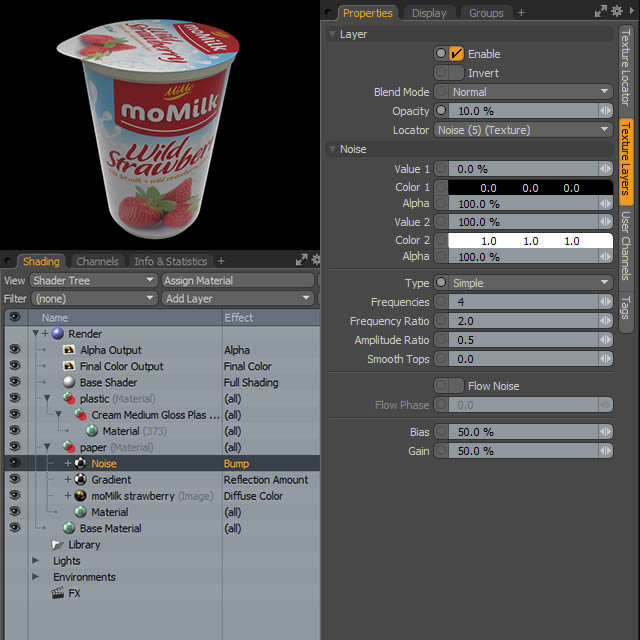Click the Base Material sphere icon
Screen dimensions: 640x640
[x=69, y=528]
